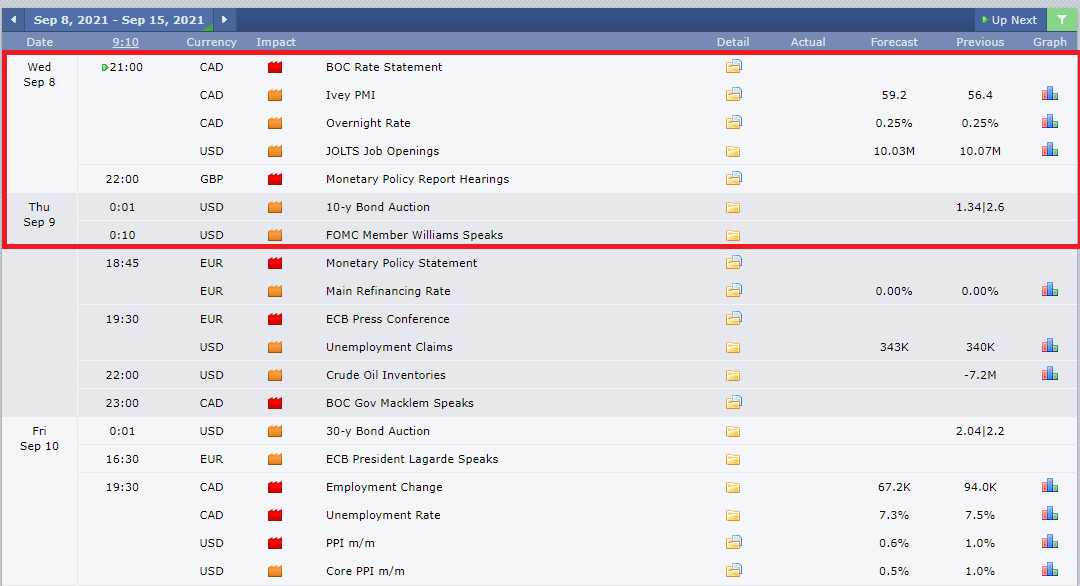Screen dimensions: 1080x586
Task: Open detail folder for Monetary Policy Statement
Action: click(x=734, y=262)
